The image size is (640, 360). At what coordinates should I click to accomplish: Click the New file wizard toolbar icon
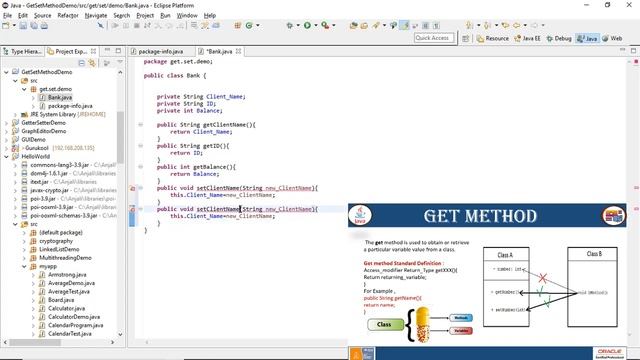pos(6,25)
